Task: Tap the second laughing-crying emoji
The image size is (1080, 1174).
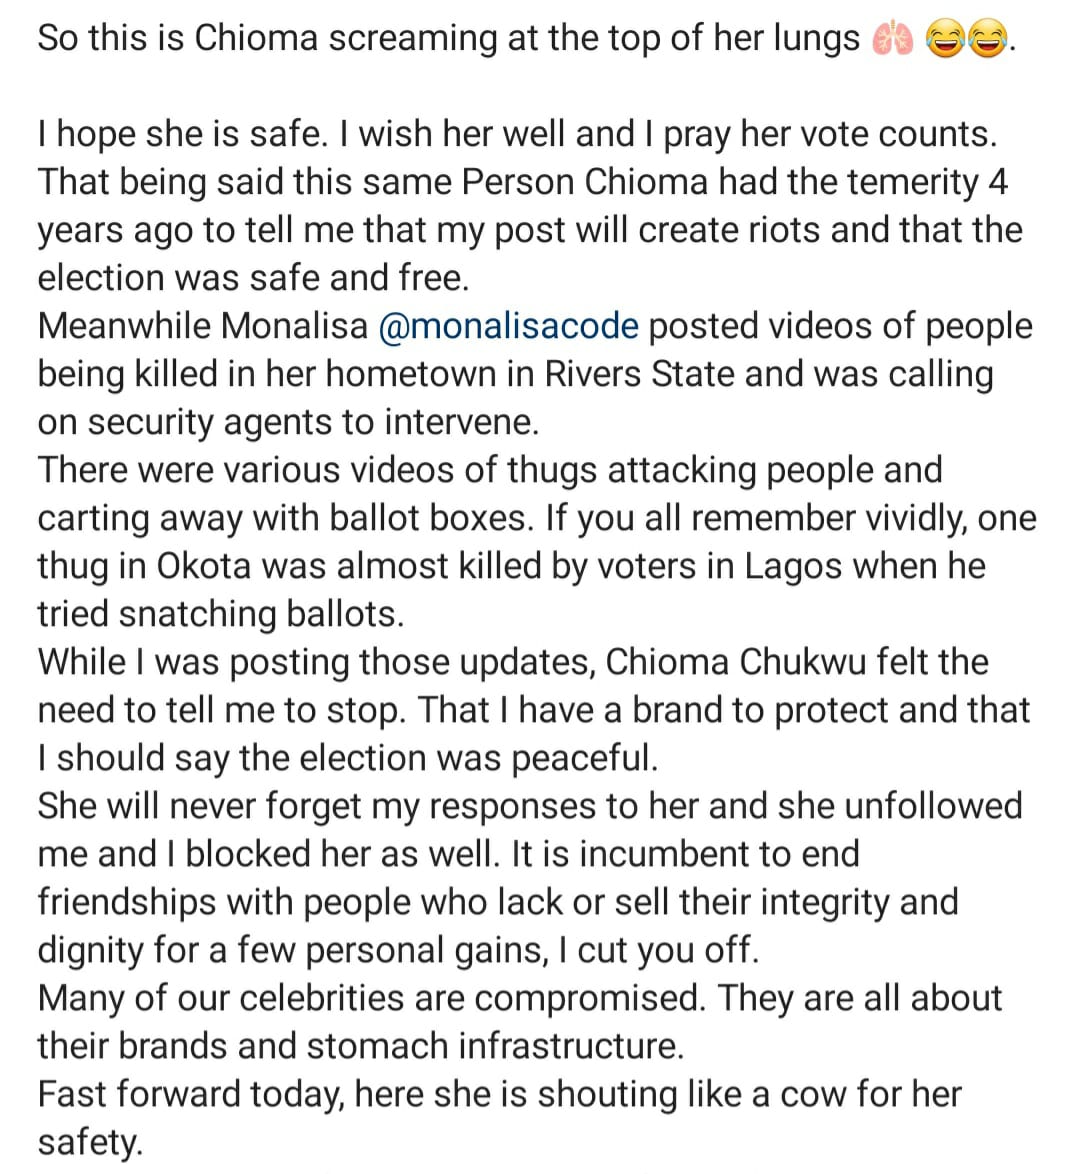Action: pos(988,40)
